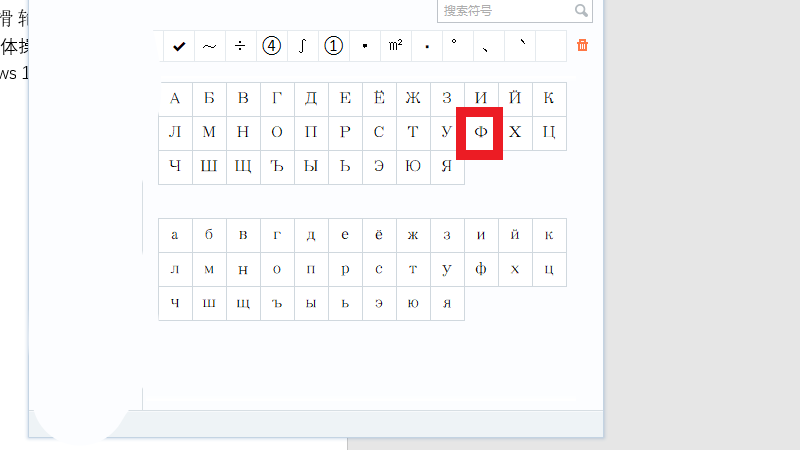
Task: Clear recent symbols with the trash icon
Action: [582, 45]
